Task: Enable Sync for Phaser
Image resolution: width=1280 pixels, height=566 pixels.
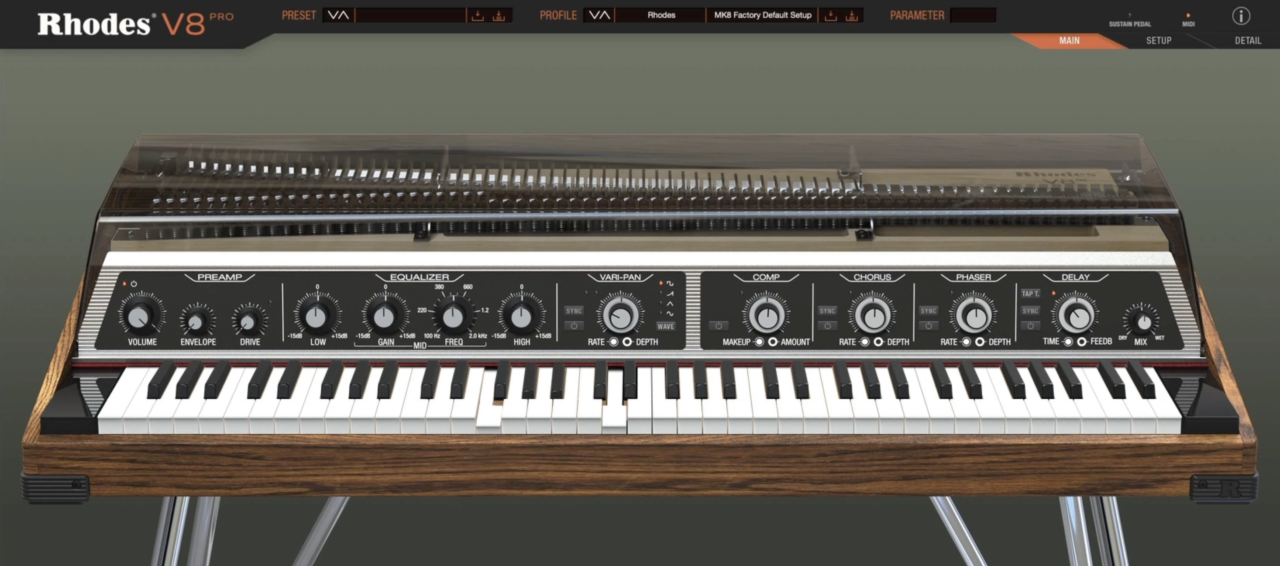Action: click(929, 310)
